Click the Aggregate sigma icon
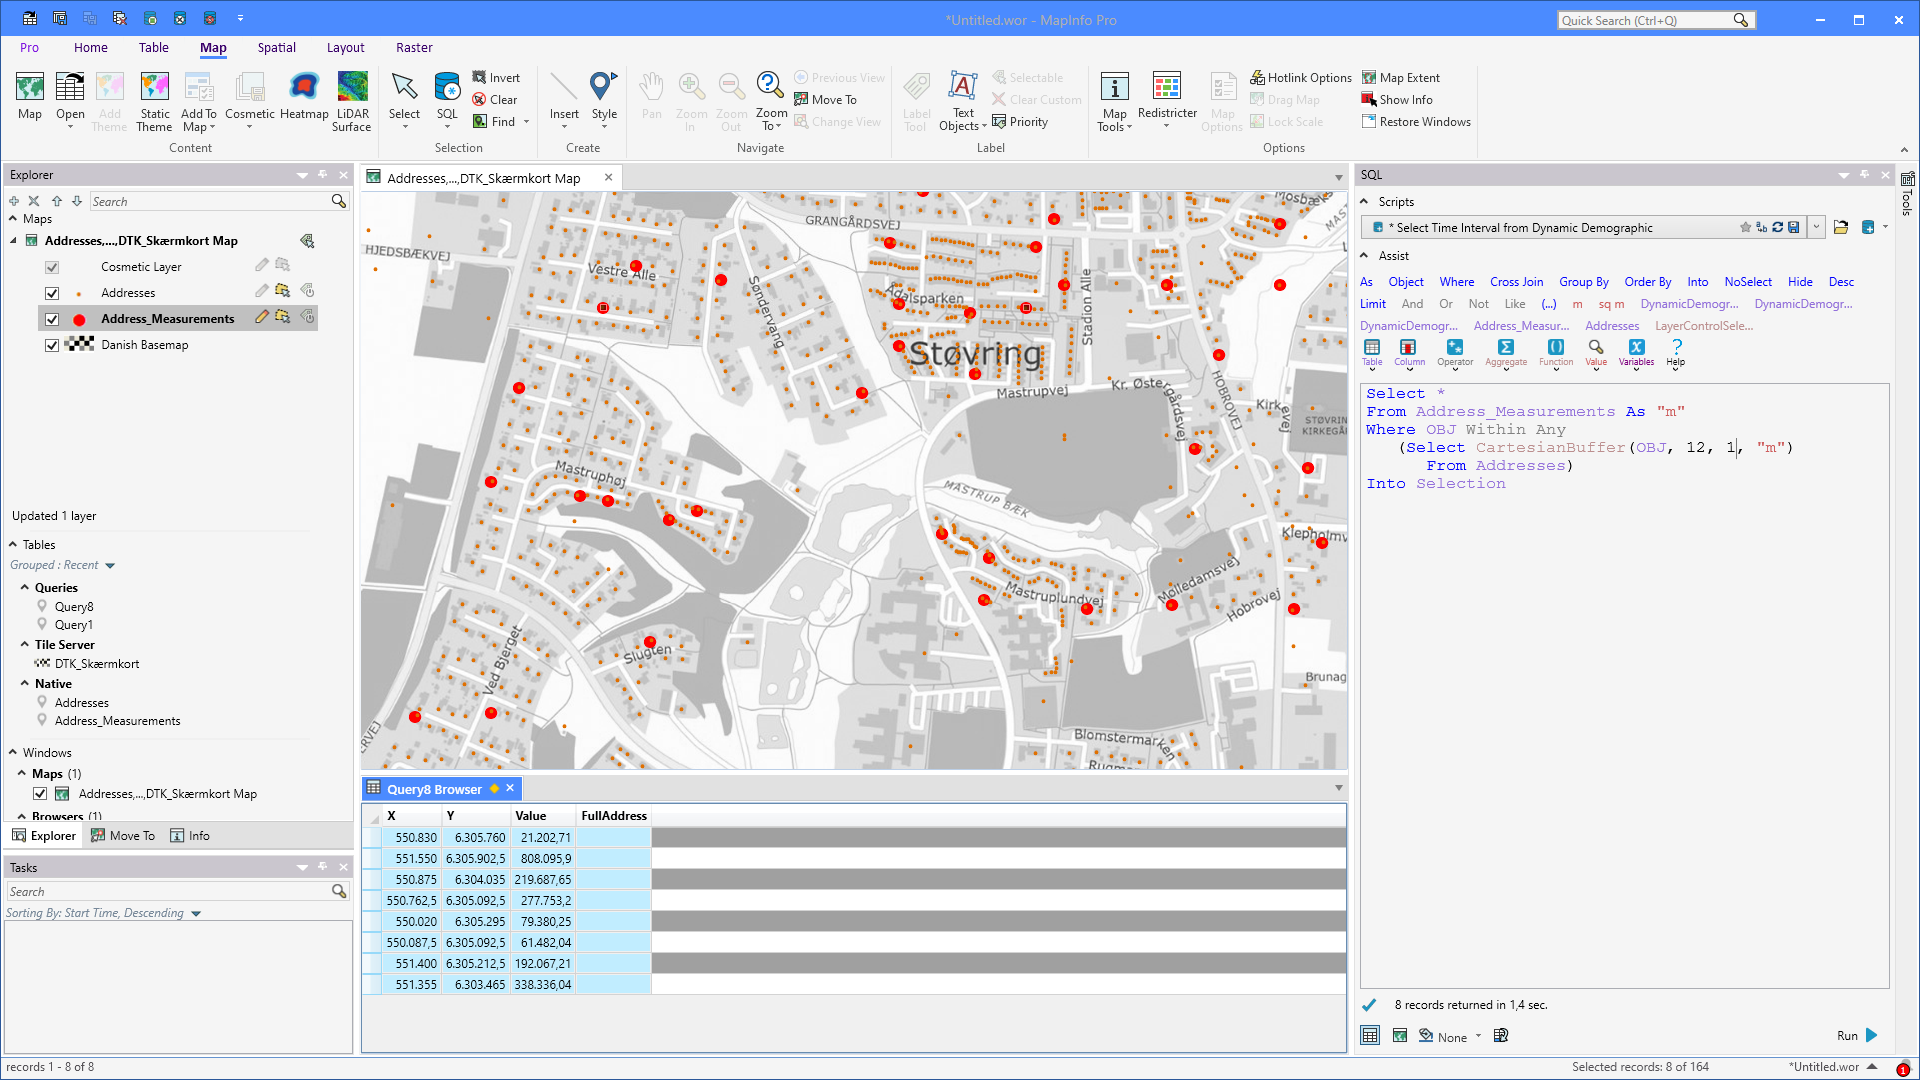 click(x=1505, y=348)
